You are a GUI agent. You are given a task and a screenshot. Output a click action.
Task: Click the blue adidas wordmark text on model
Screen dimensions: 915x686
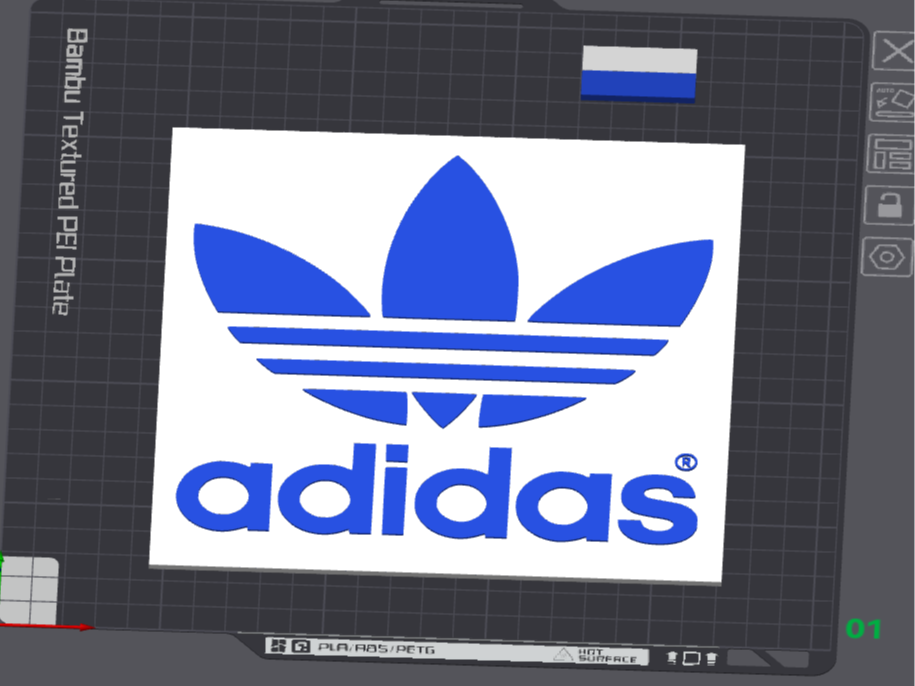click(x=436, y=495)
